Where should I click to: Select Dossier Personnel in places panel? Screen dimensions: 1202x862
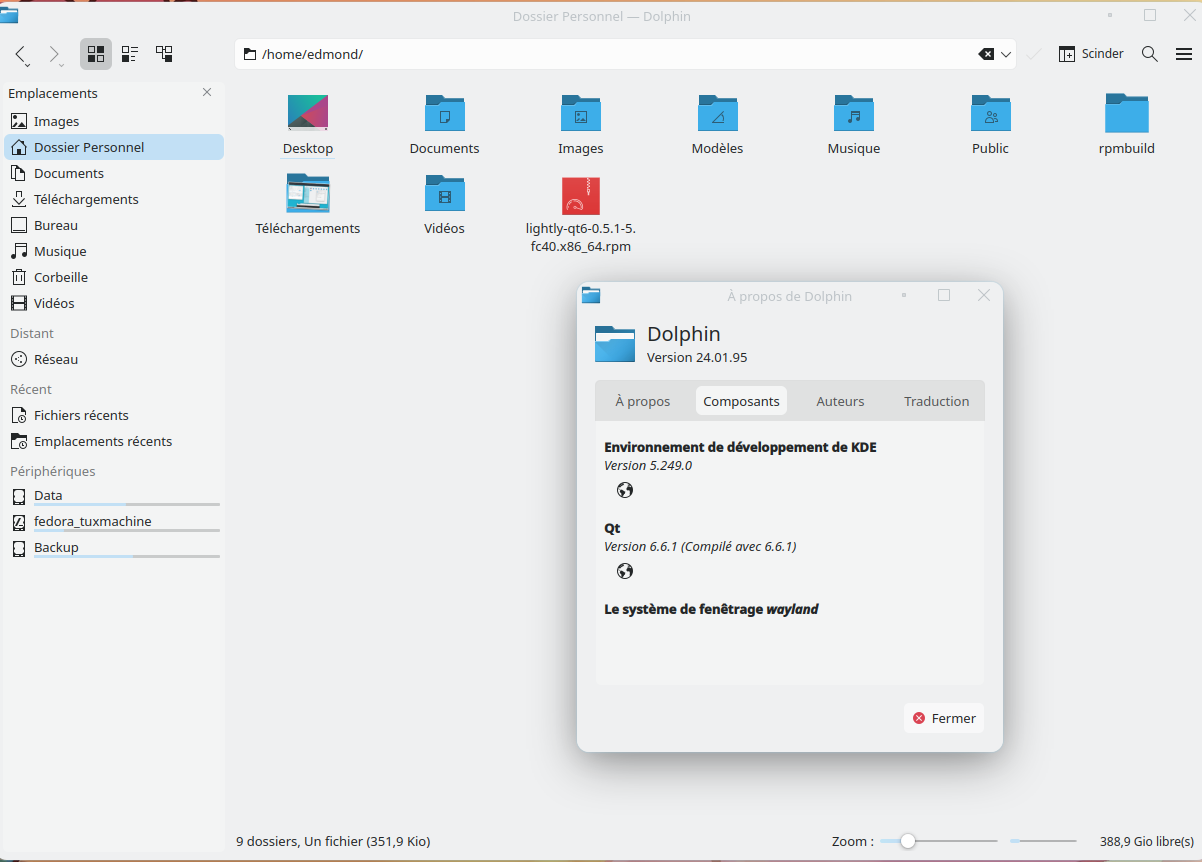[x=114, y=147]
